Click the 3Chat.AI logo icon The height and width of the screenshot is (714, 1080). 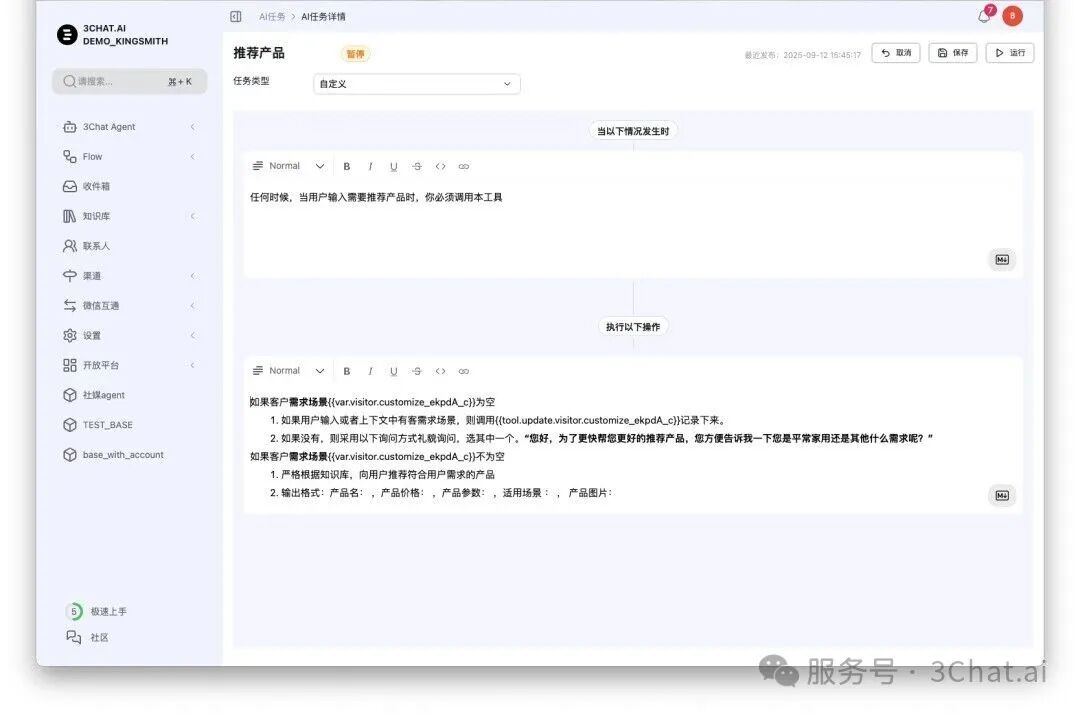pos(67,34)
